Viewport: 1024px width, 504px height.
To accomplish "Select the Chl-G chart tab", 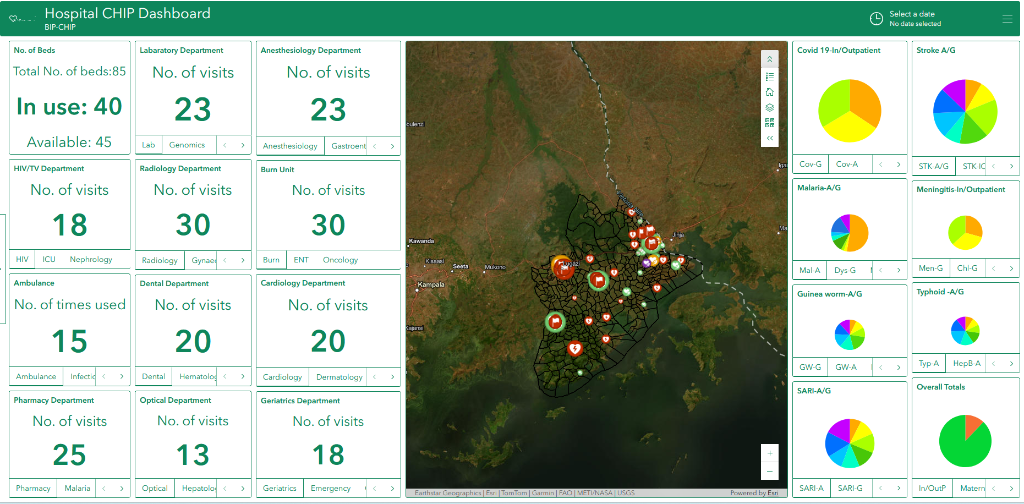I will pos(967,268).
